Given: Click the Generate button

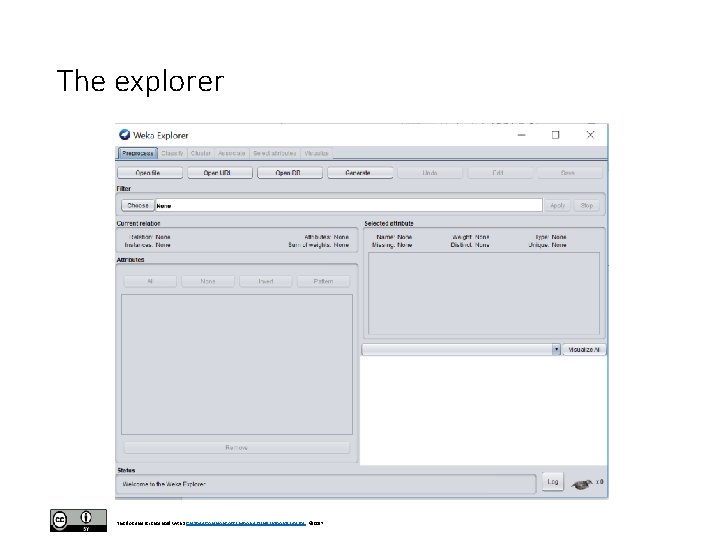Looking at the screenshot, I should point(360,173).
